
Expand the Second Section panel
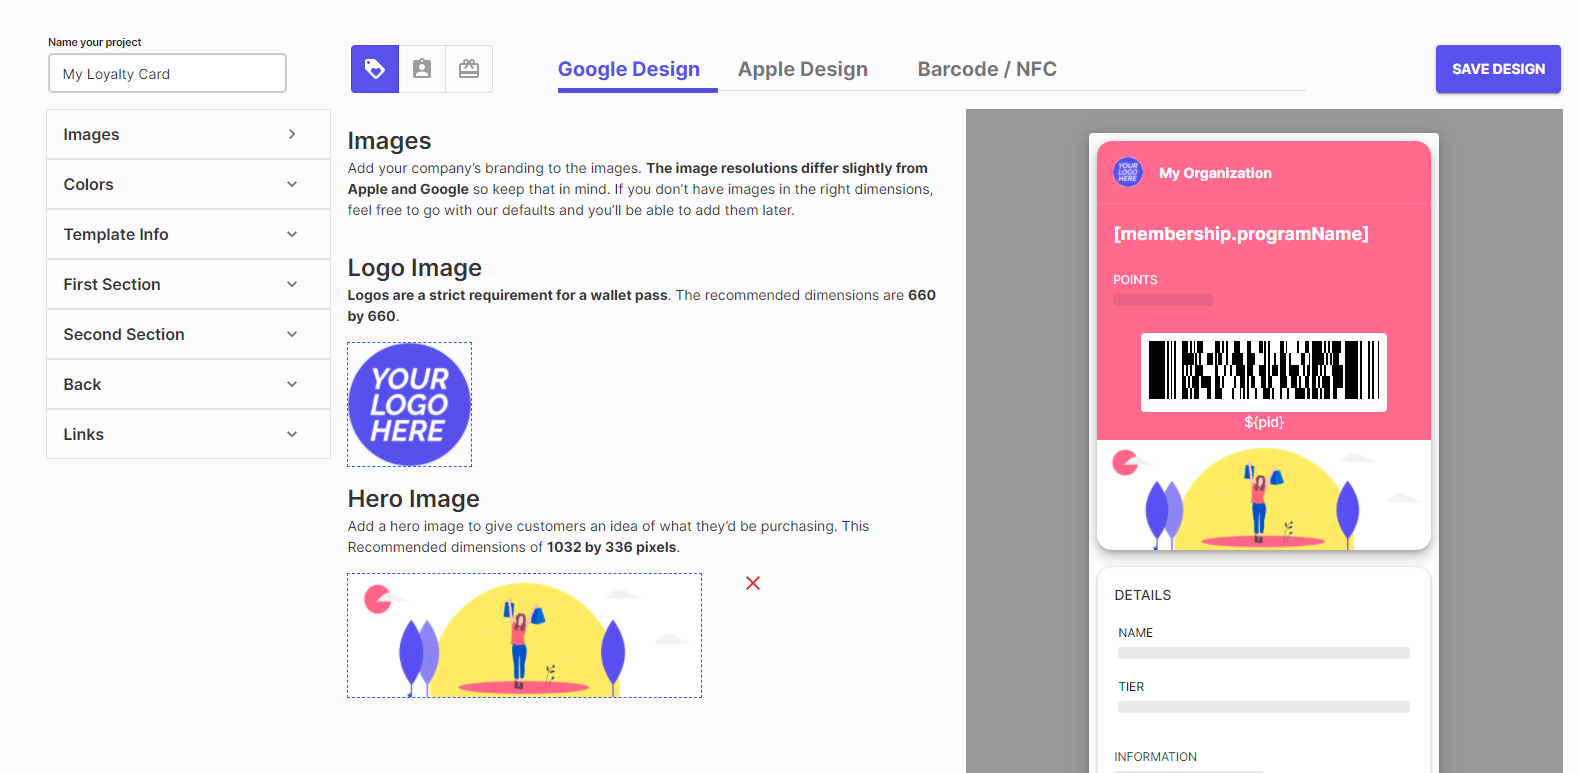(188, 334)
